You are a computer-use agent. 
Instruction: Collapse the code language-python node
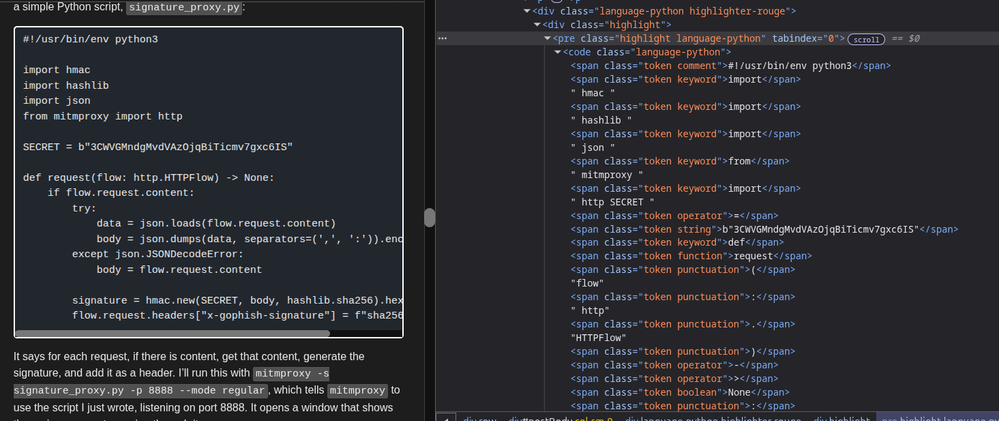tap(559, 52)
